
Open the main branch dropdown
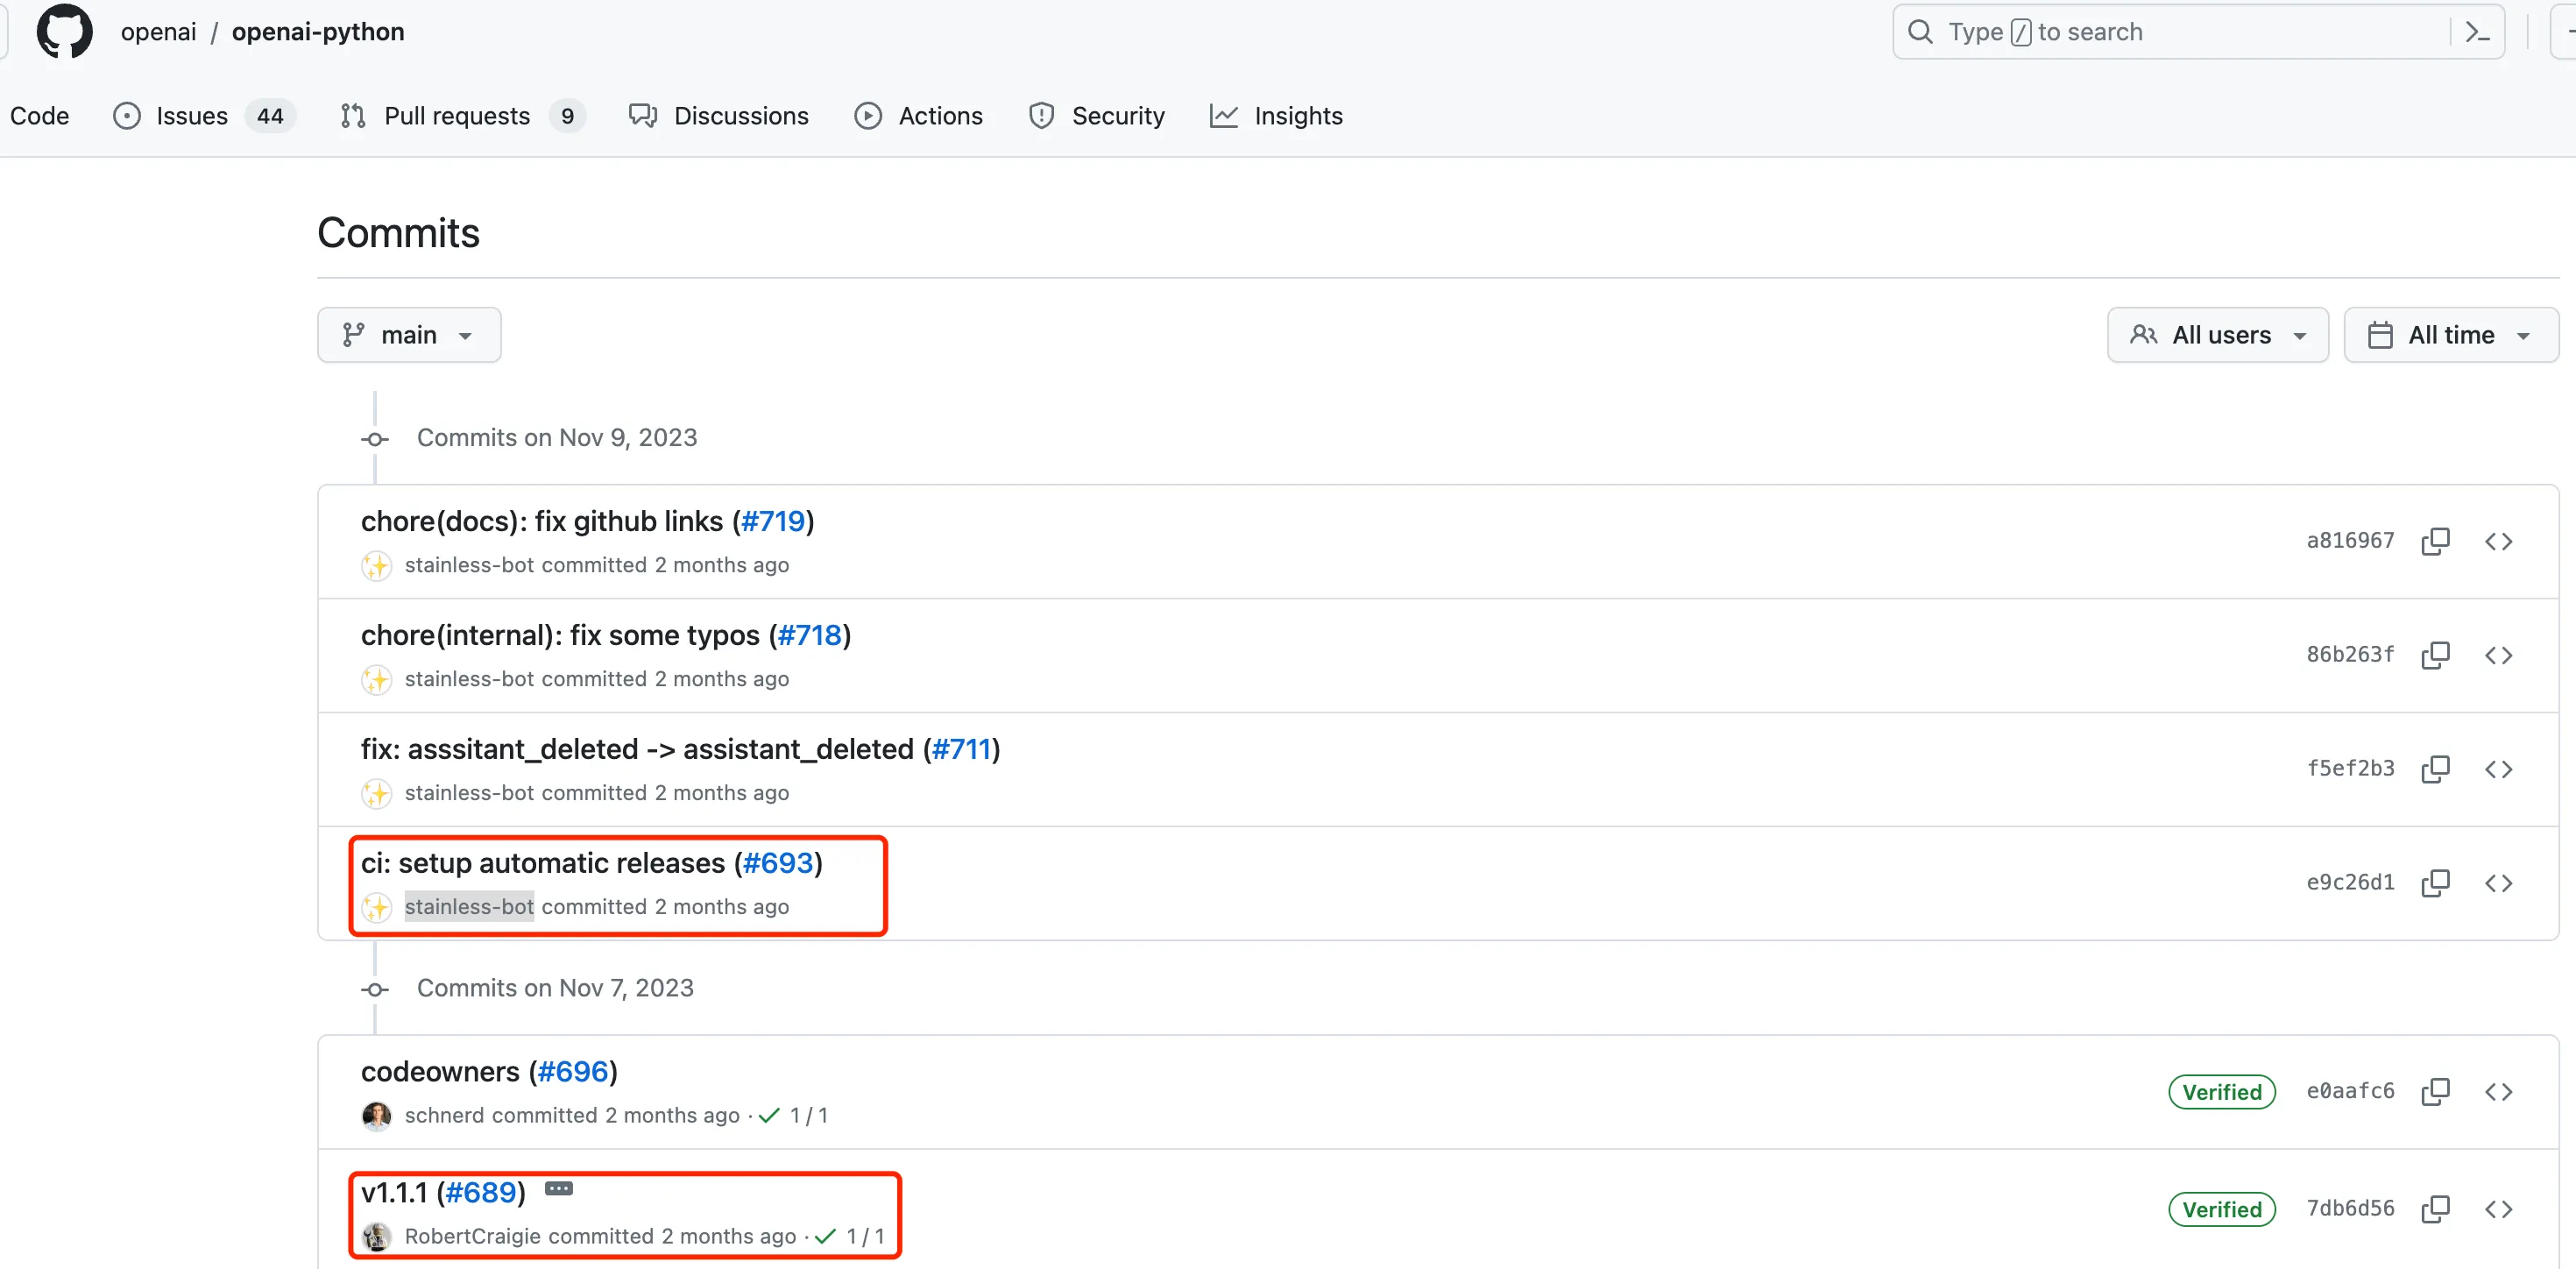click(408, 335)
